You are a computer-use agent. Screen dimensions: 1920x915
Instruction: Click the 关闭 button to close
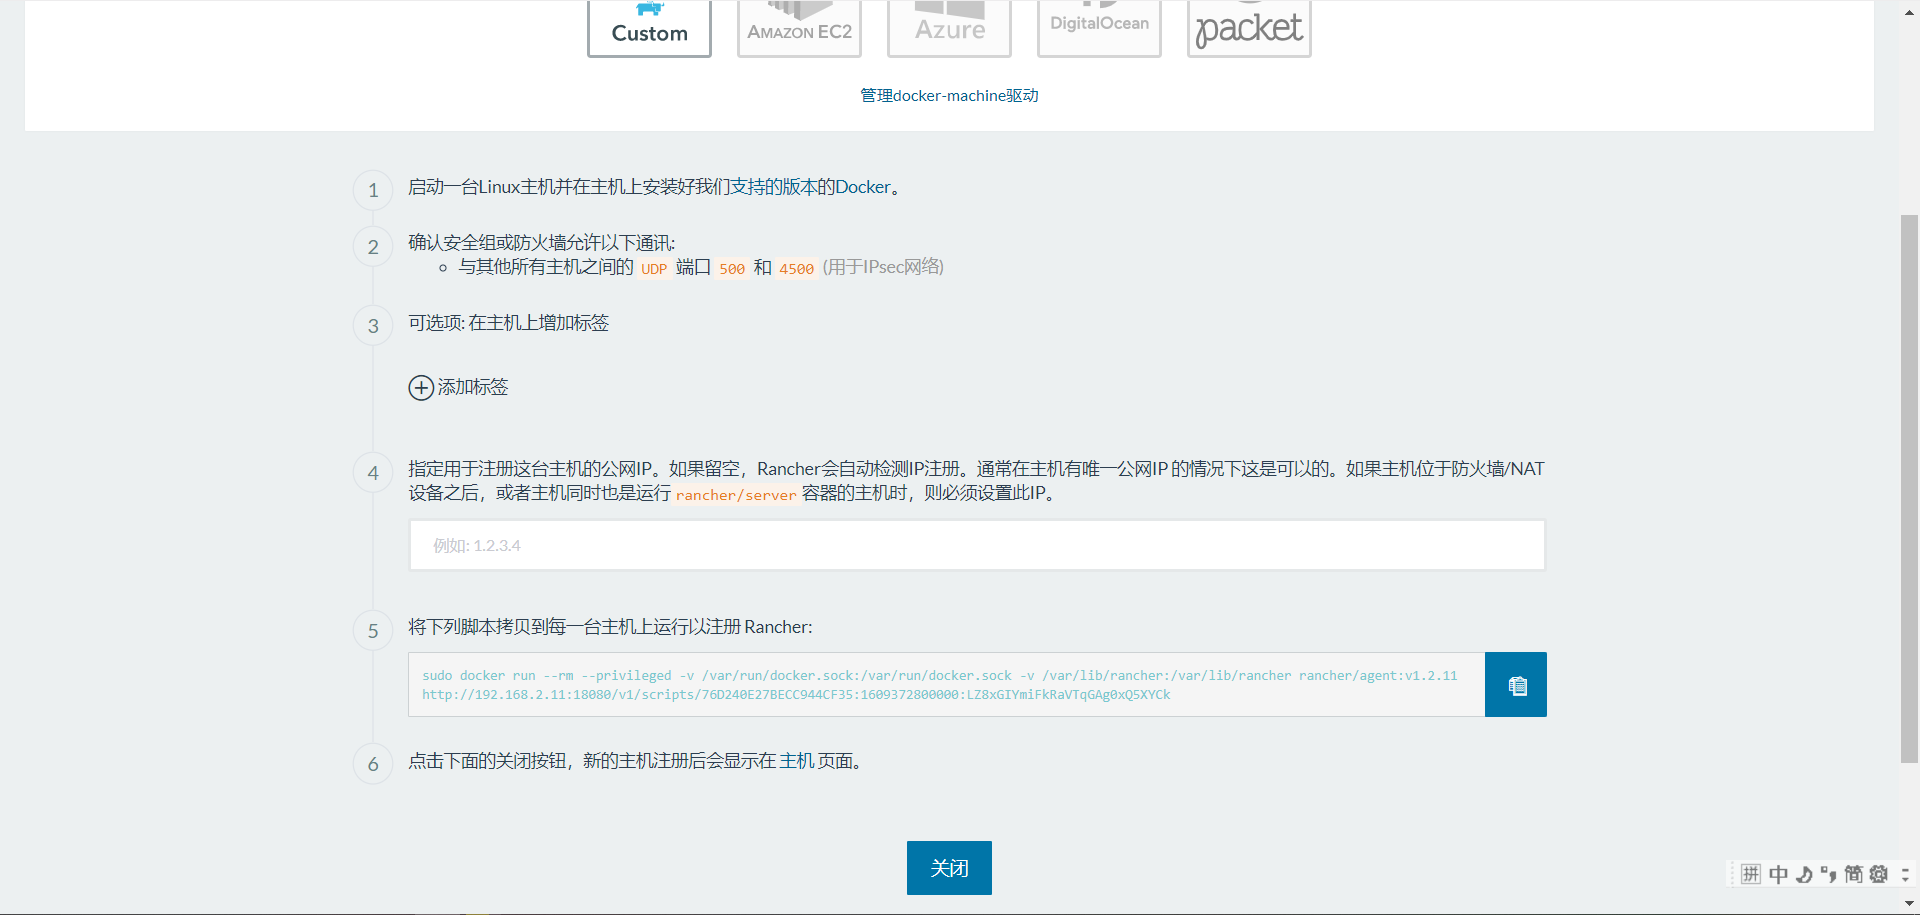coord(948,867)
